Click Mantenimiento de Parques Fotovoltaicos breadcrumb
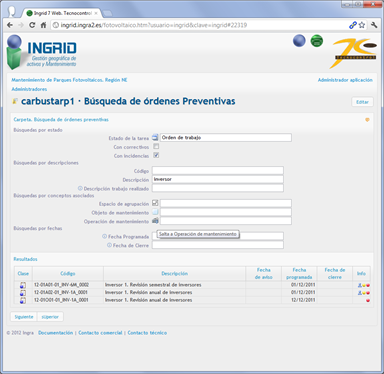The width and height of the screenshot is (384, 374). (x=69, y=80)
